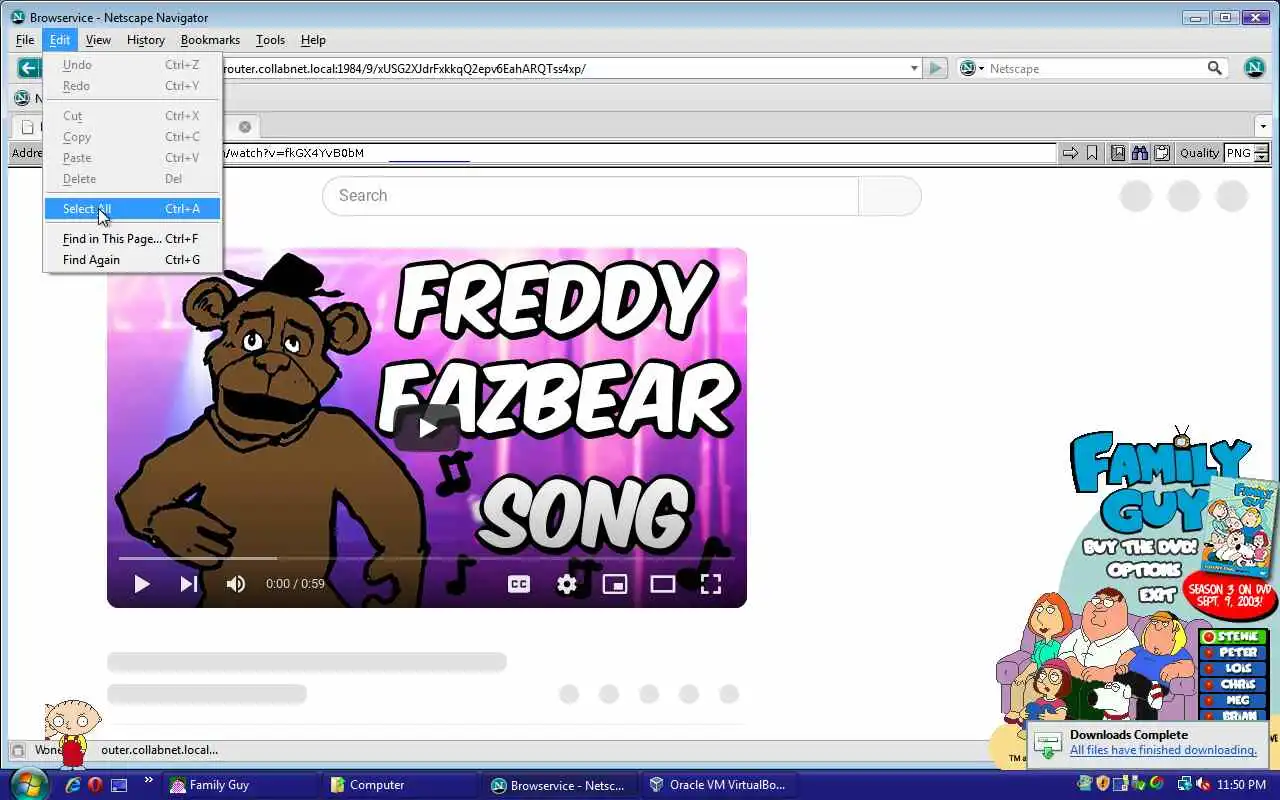Screen dimensions: 1280x800
Task: Skip to next video with the next icon
Action: (x=188, y=584)
